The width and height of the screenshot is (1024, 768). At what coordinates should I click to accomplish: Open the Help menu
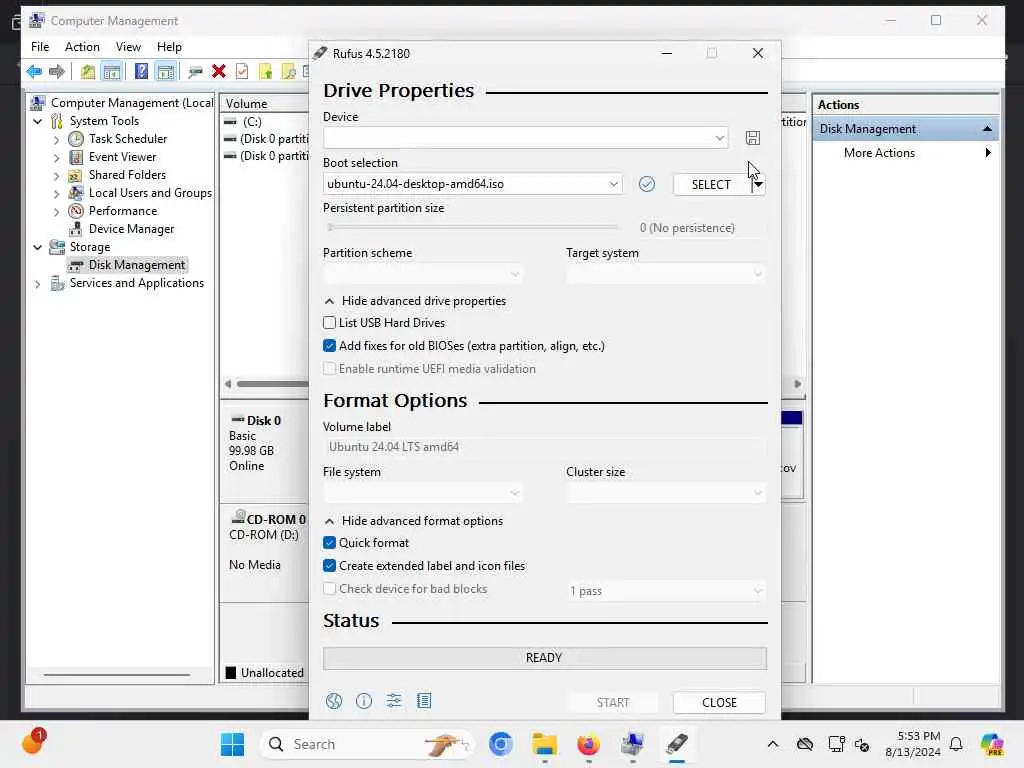169,47
